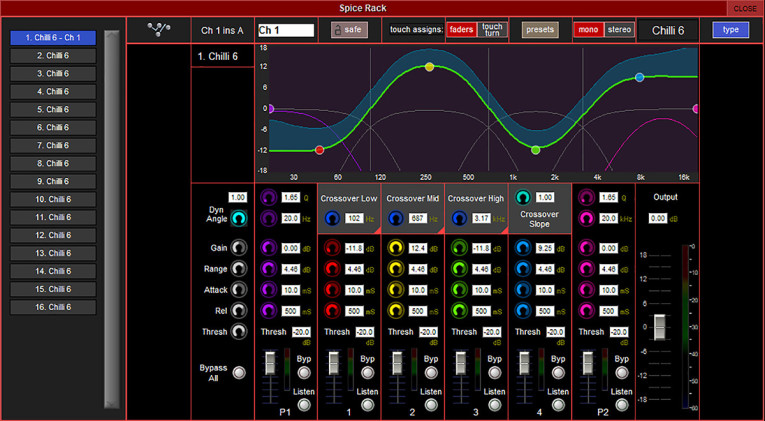Click the Ch 1 ins A label
This screenshot has height=421, width=765.
point(222,30)
